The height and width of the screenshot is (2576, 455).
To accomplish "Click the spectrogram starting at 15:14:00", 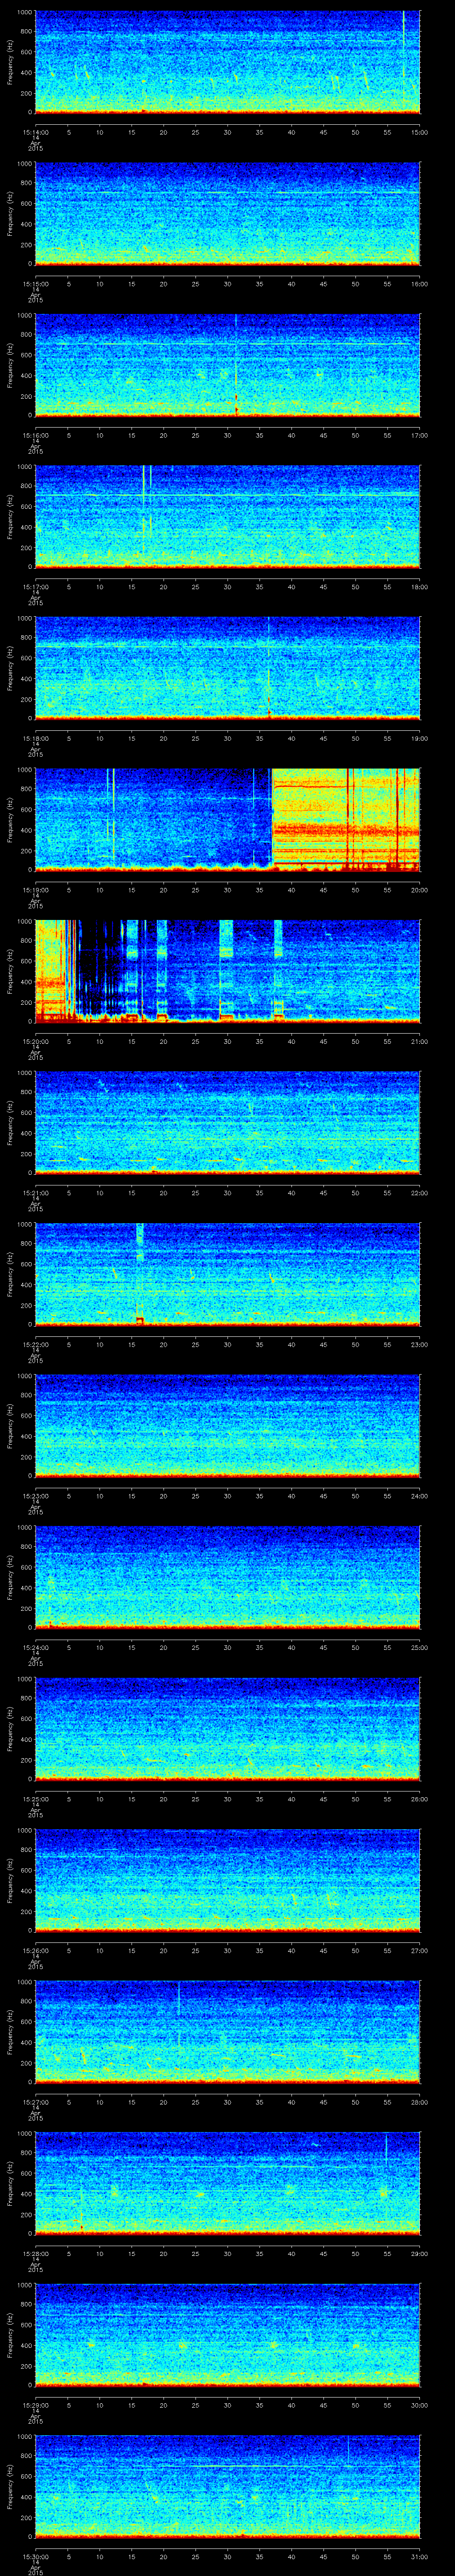I will 228,62.
